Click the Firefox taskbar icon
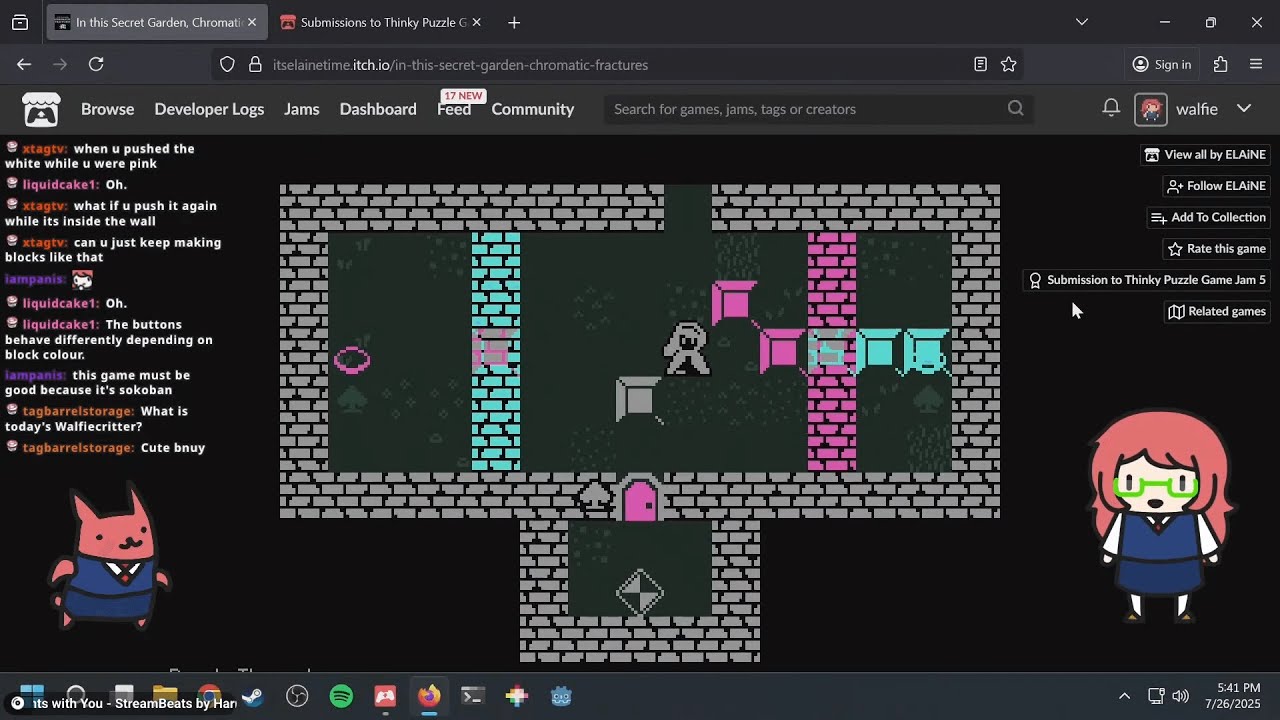Viewport: 1280px width, 720px height. click(x=429, y=696)
